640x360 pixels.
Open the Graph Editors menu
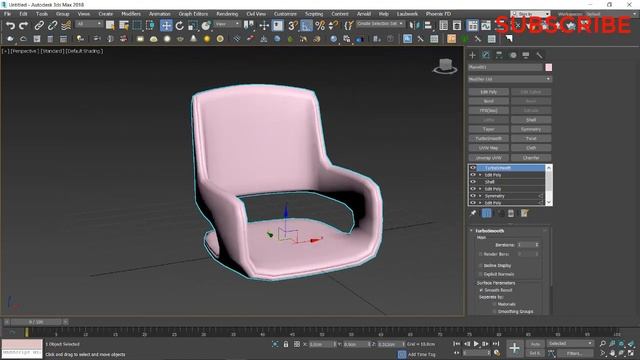coord(193,14)
